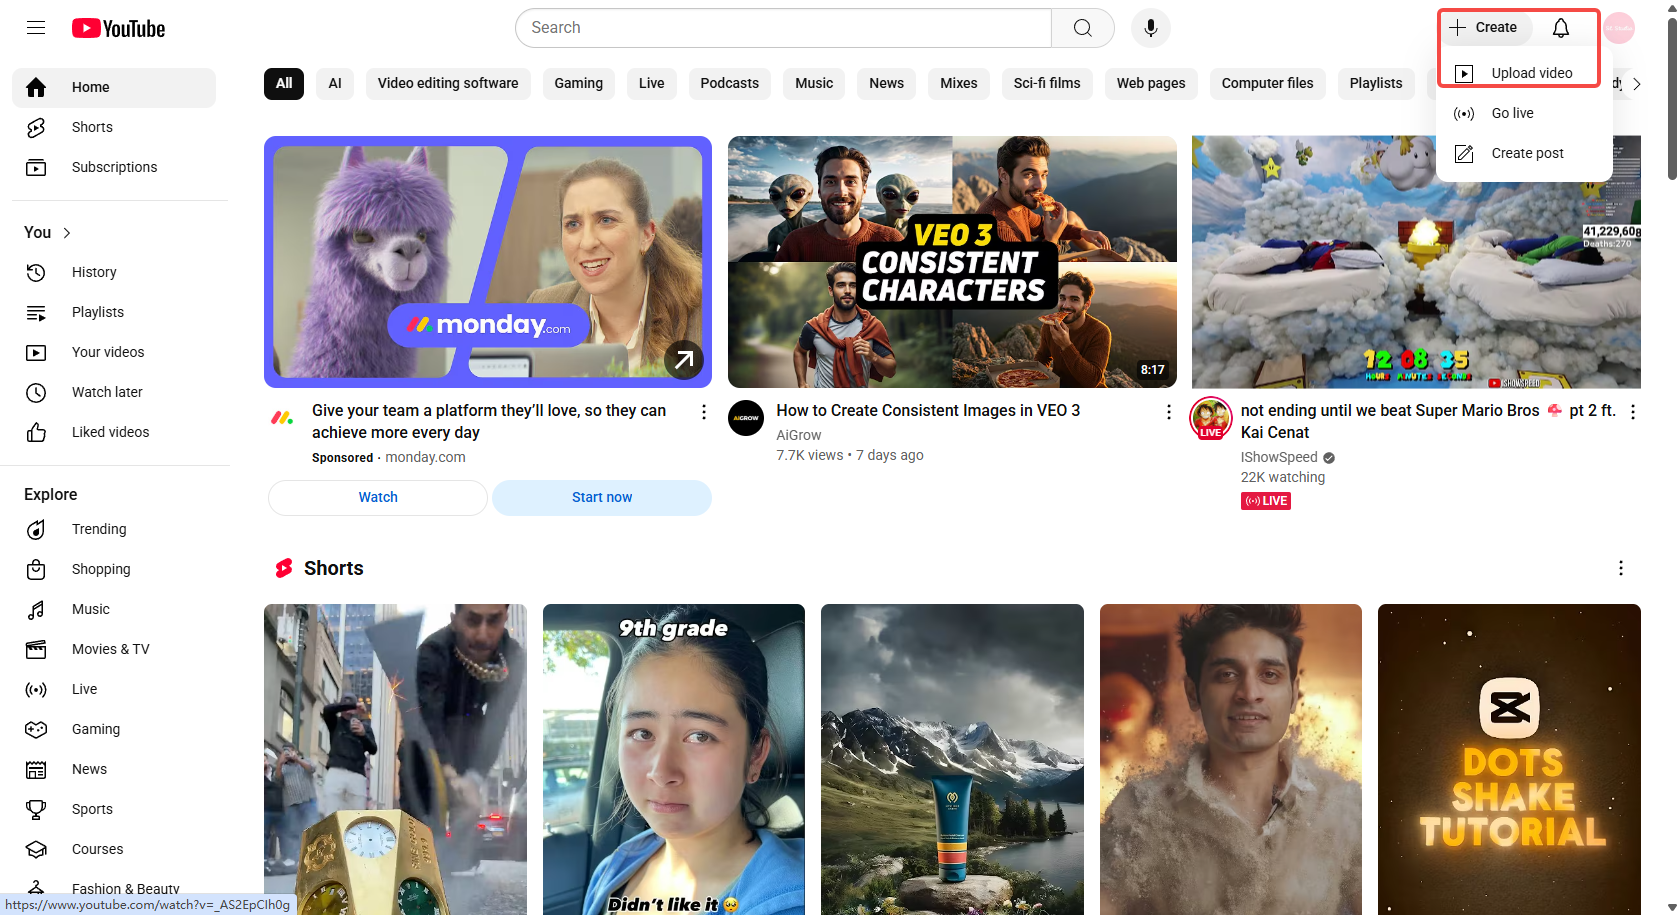Select Create post from menu

[x=1524, y=153]
